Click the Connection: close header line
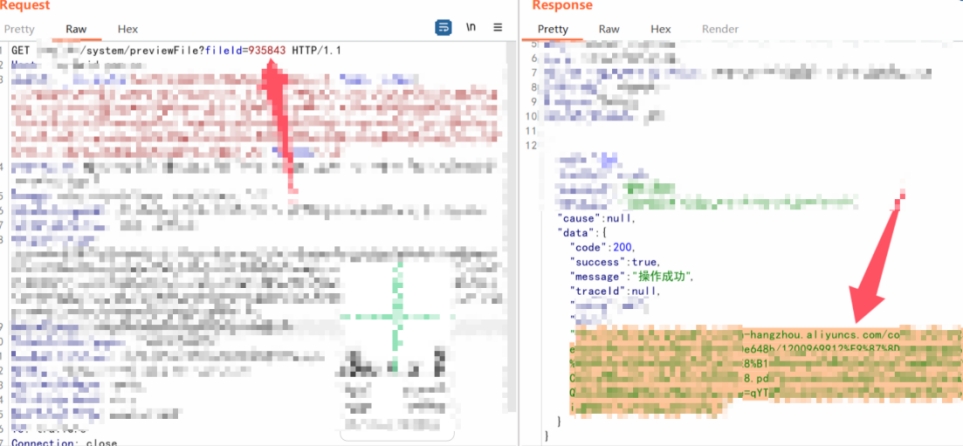 tap(64, 442)
